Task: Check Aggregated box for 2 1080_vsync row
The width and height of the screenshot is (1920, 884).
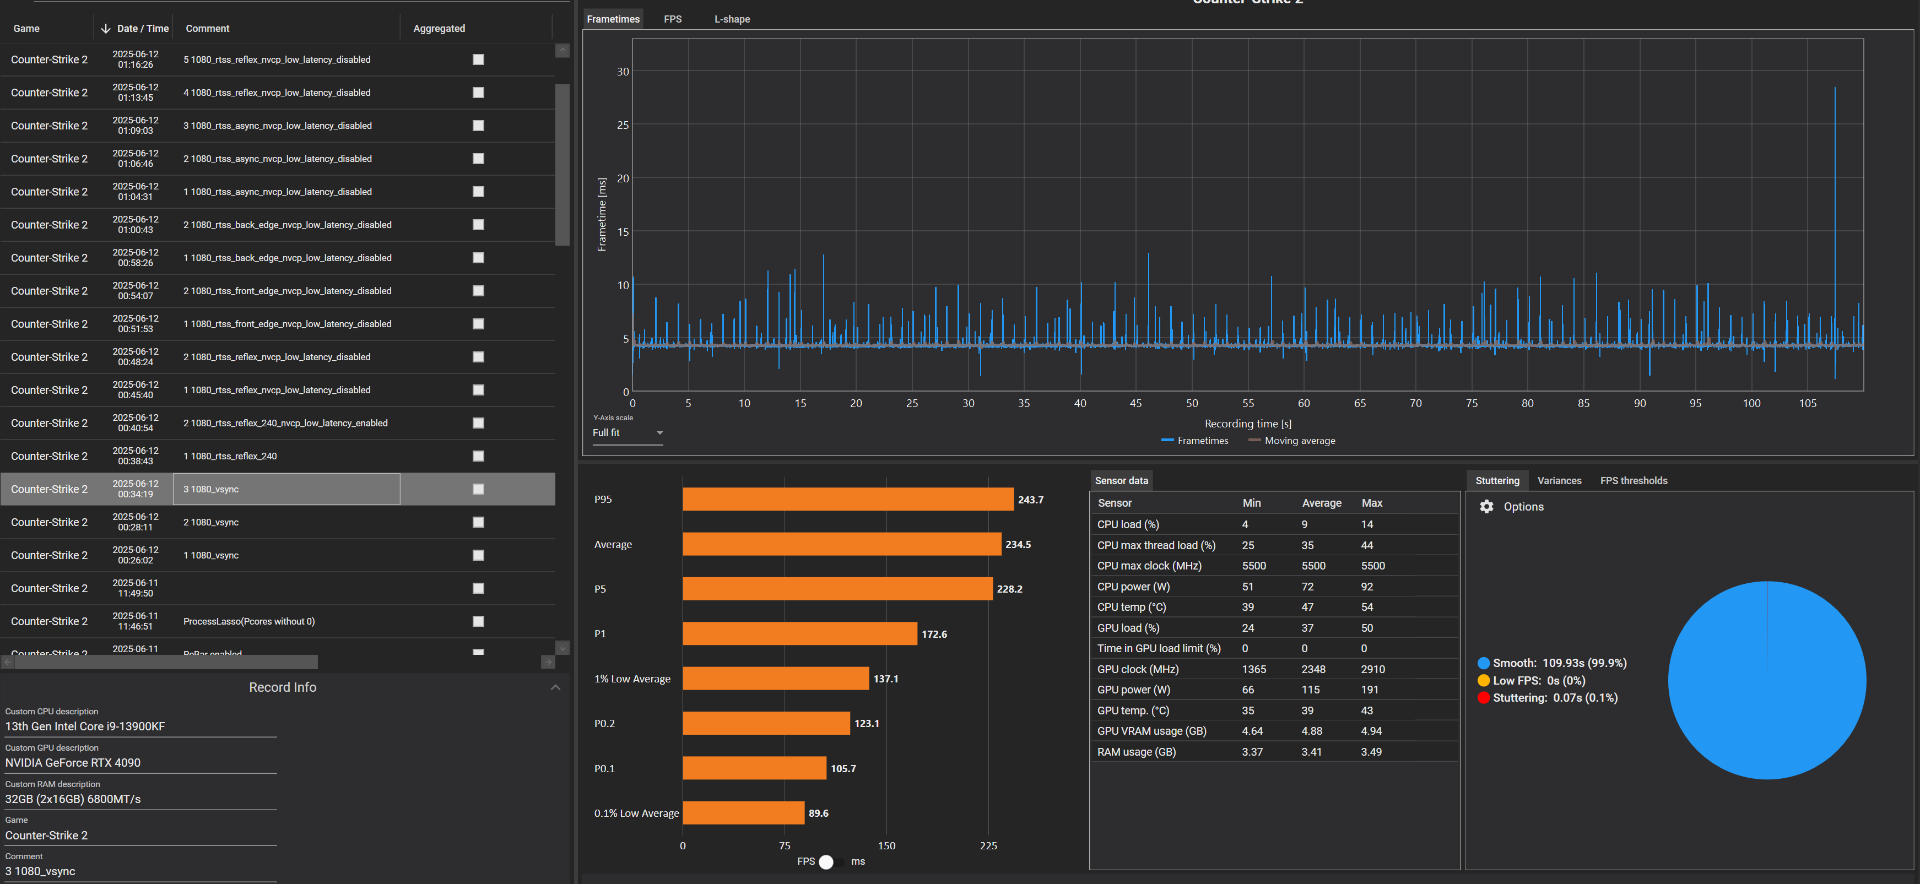Action: [478, 522]
